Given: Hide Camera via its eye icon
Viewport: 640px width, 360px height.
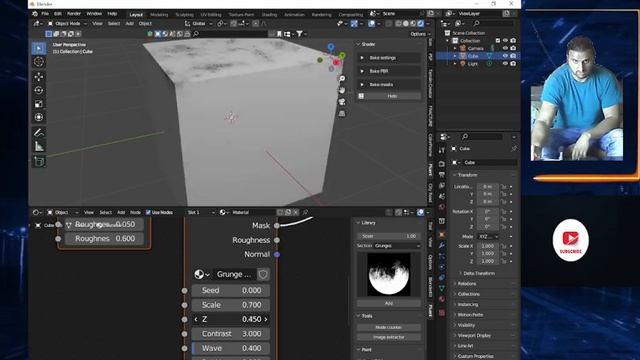Looking at the screenshot, I should coord(505,48).
